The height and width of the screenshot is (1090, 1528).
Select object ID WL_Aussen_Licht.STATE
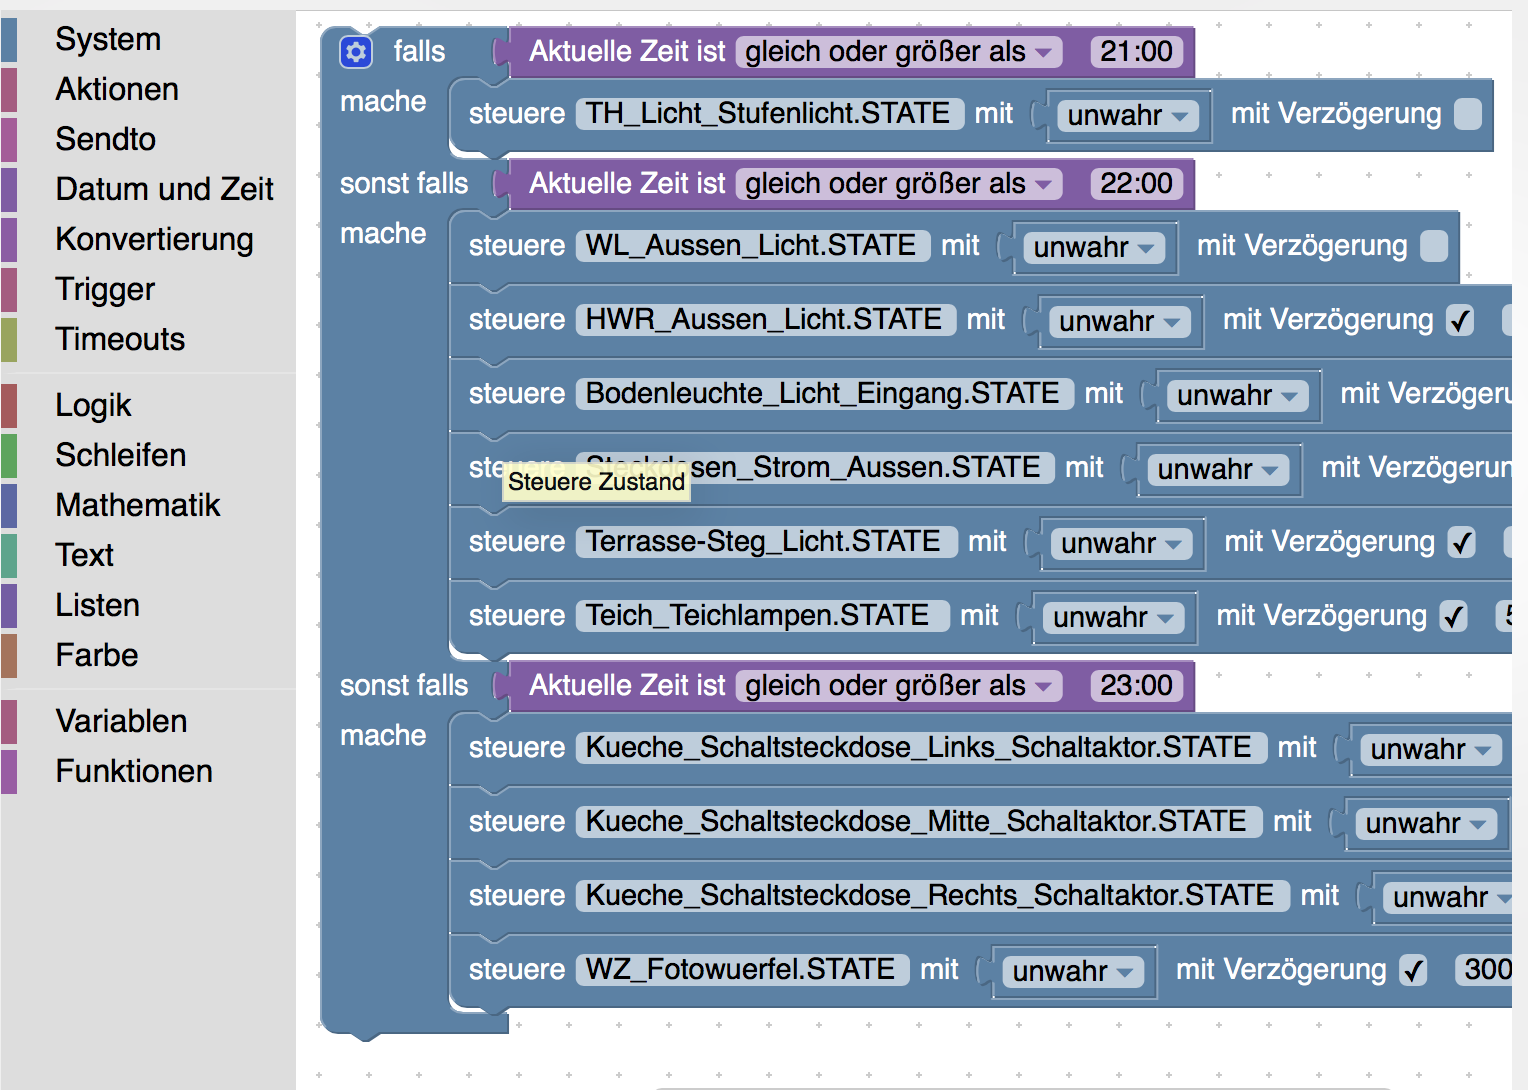click(753, 245)
